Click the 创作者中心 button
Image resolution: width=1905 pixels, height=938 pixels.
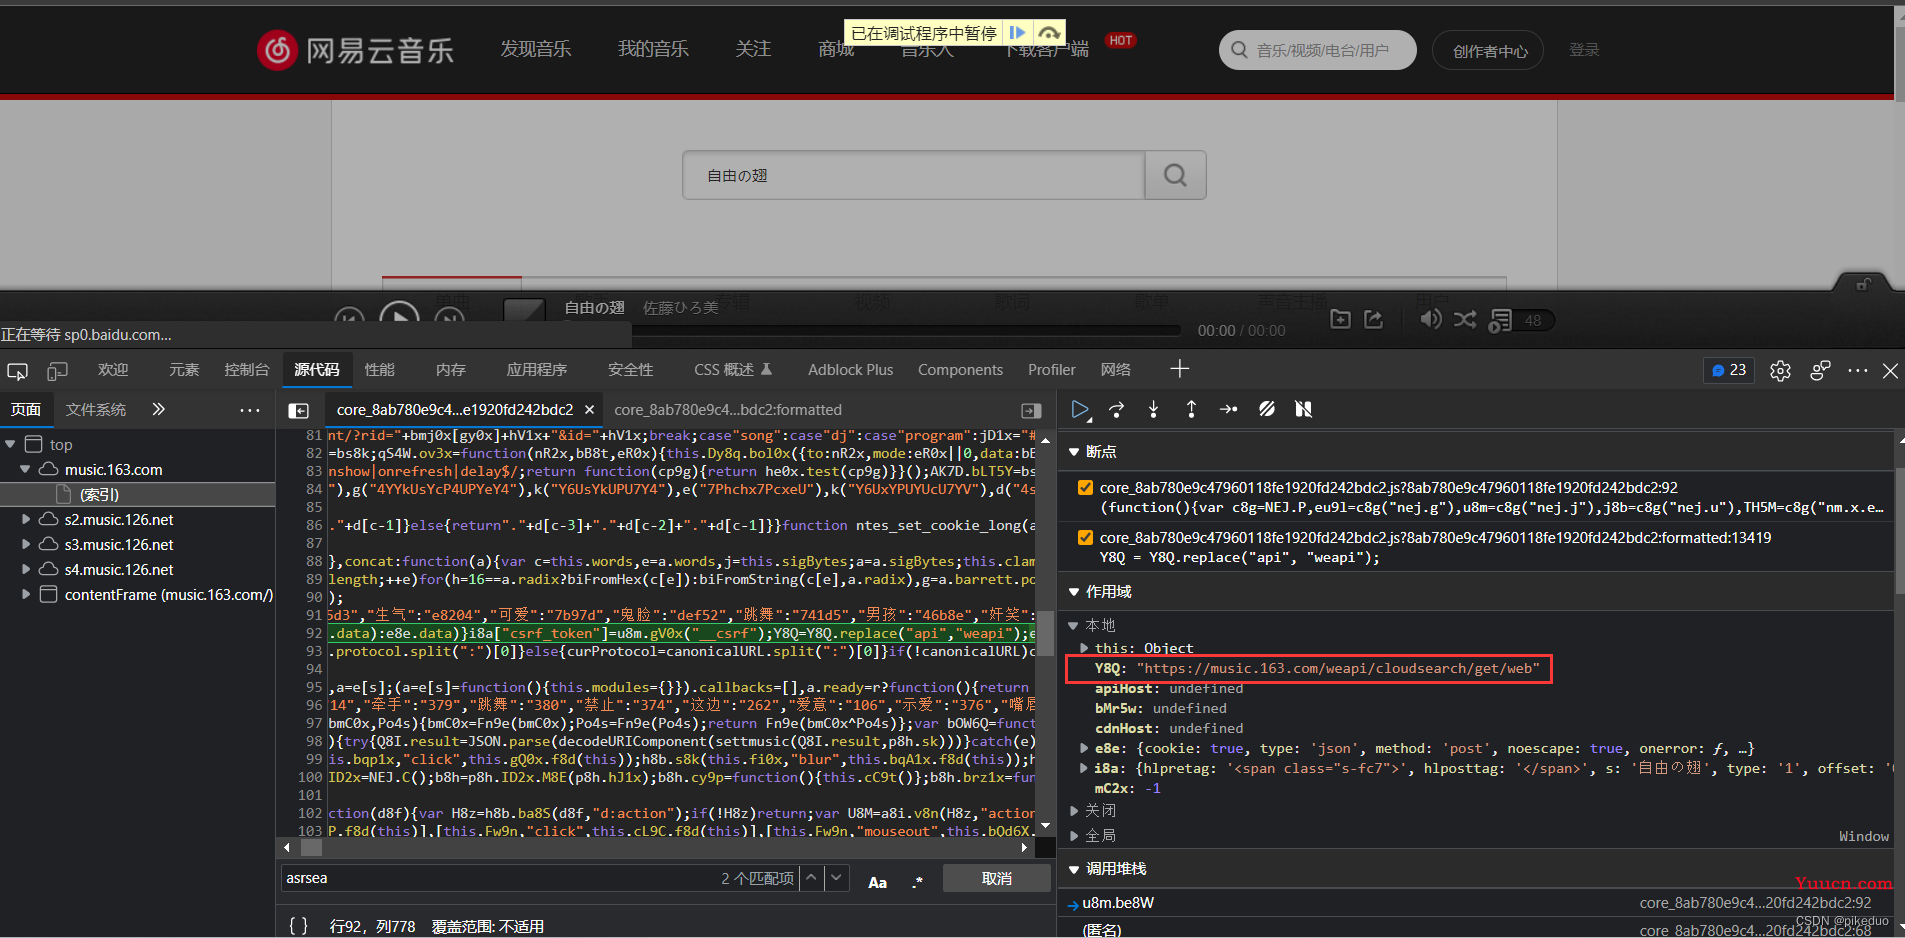1489,51
